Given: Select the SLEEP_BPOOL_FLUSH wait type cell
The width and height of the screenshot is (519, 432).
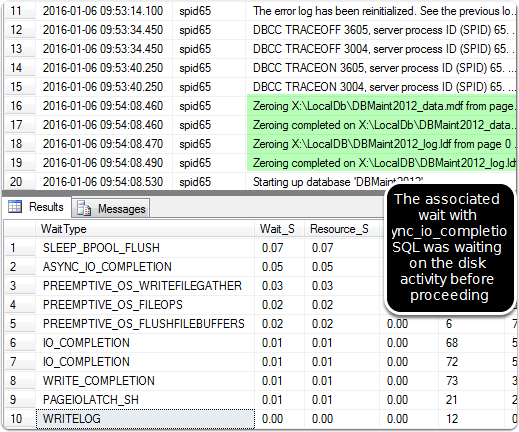Looking at the screenshot, I should 145,248.
